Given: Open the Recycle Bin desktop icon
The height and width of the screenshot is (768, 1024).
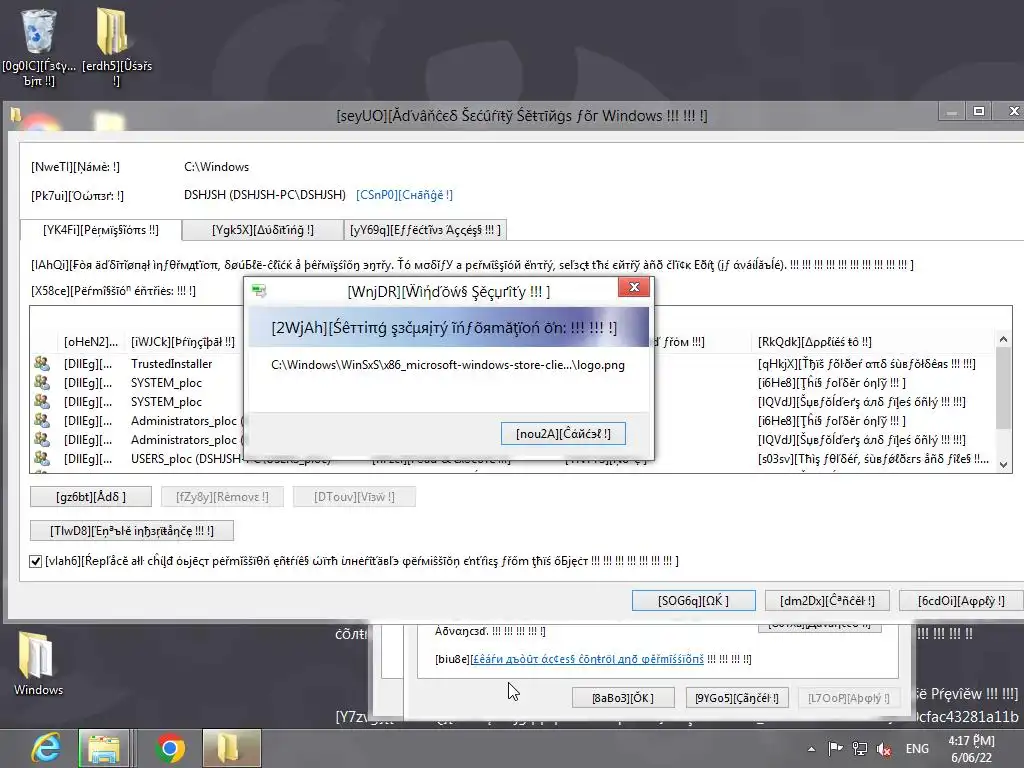Looking at the screenshot, I should click(39, 47).
